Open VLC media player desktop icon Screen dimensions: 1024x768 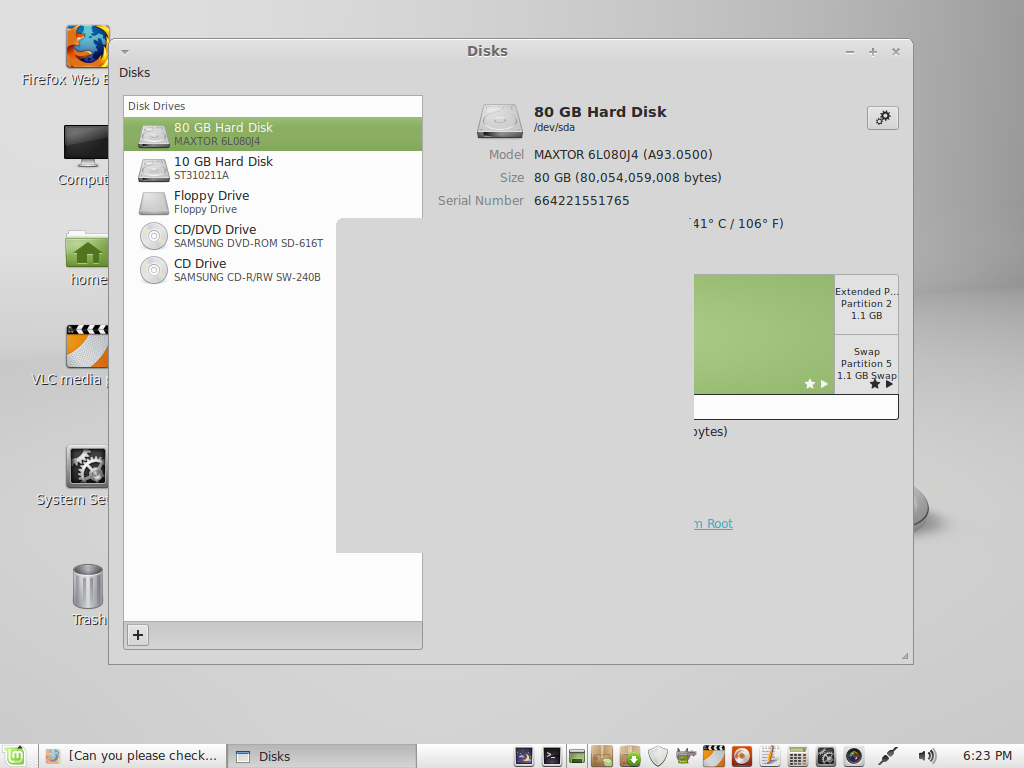[x=87, y=346]
